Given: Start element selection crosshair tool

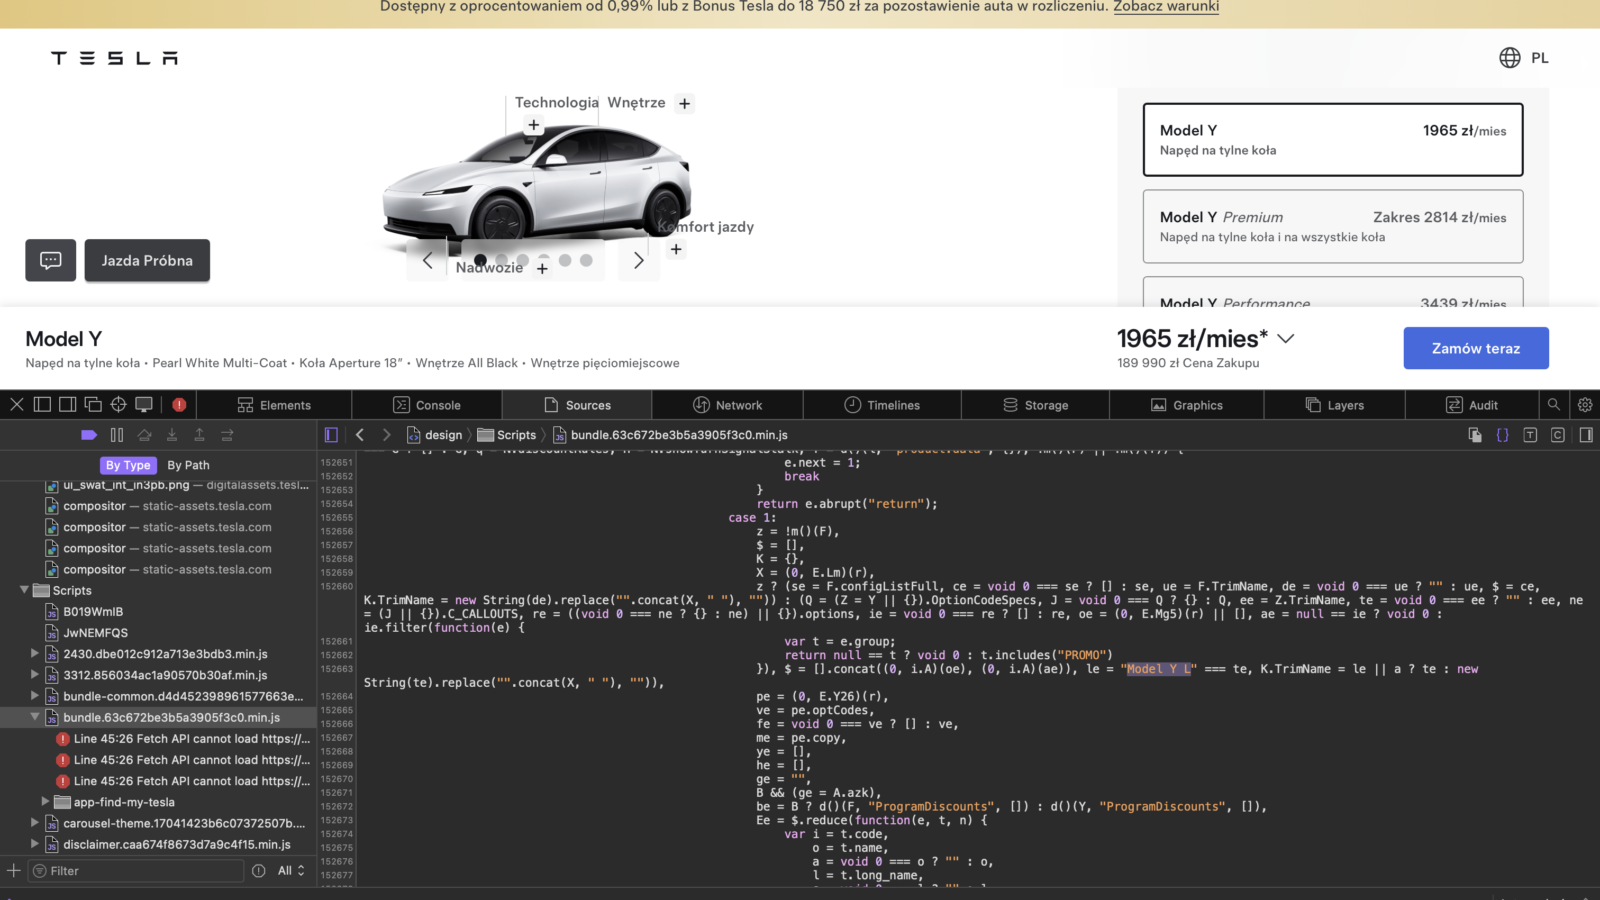Looking at the screenshot, I should pyautogui.click(x=119, y=405).
